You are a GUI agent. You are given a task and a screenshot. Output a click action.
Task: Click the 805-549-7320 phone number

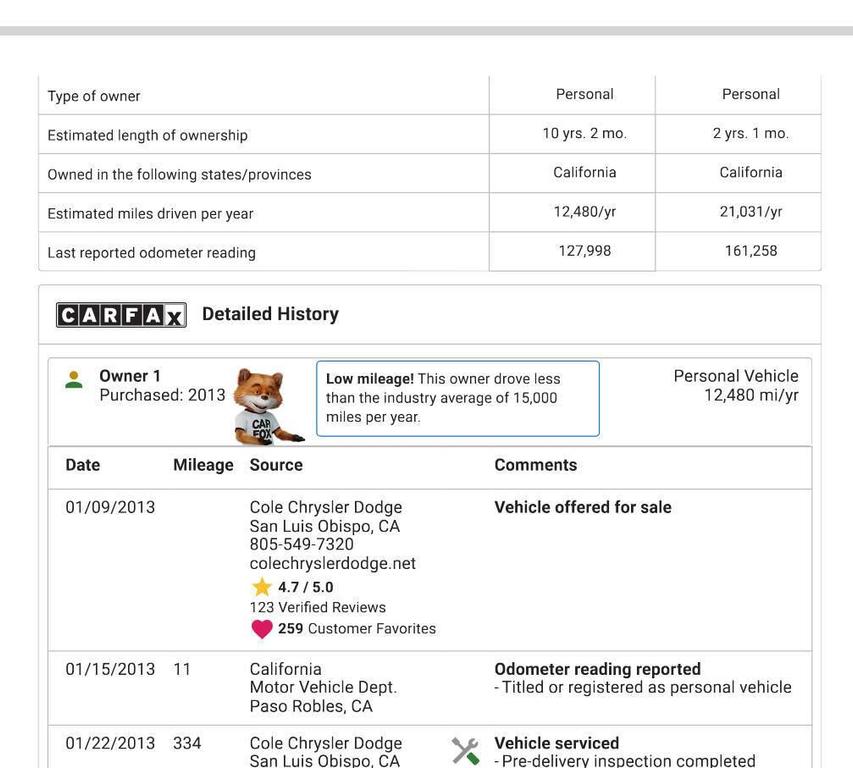point(301,544)
